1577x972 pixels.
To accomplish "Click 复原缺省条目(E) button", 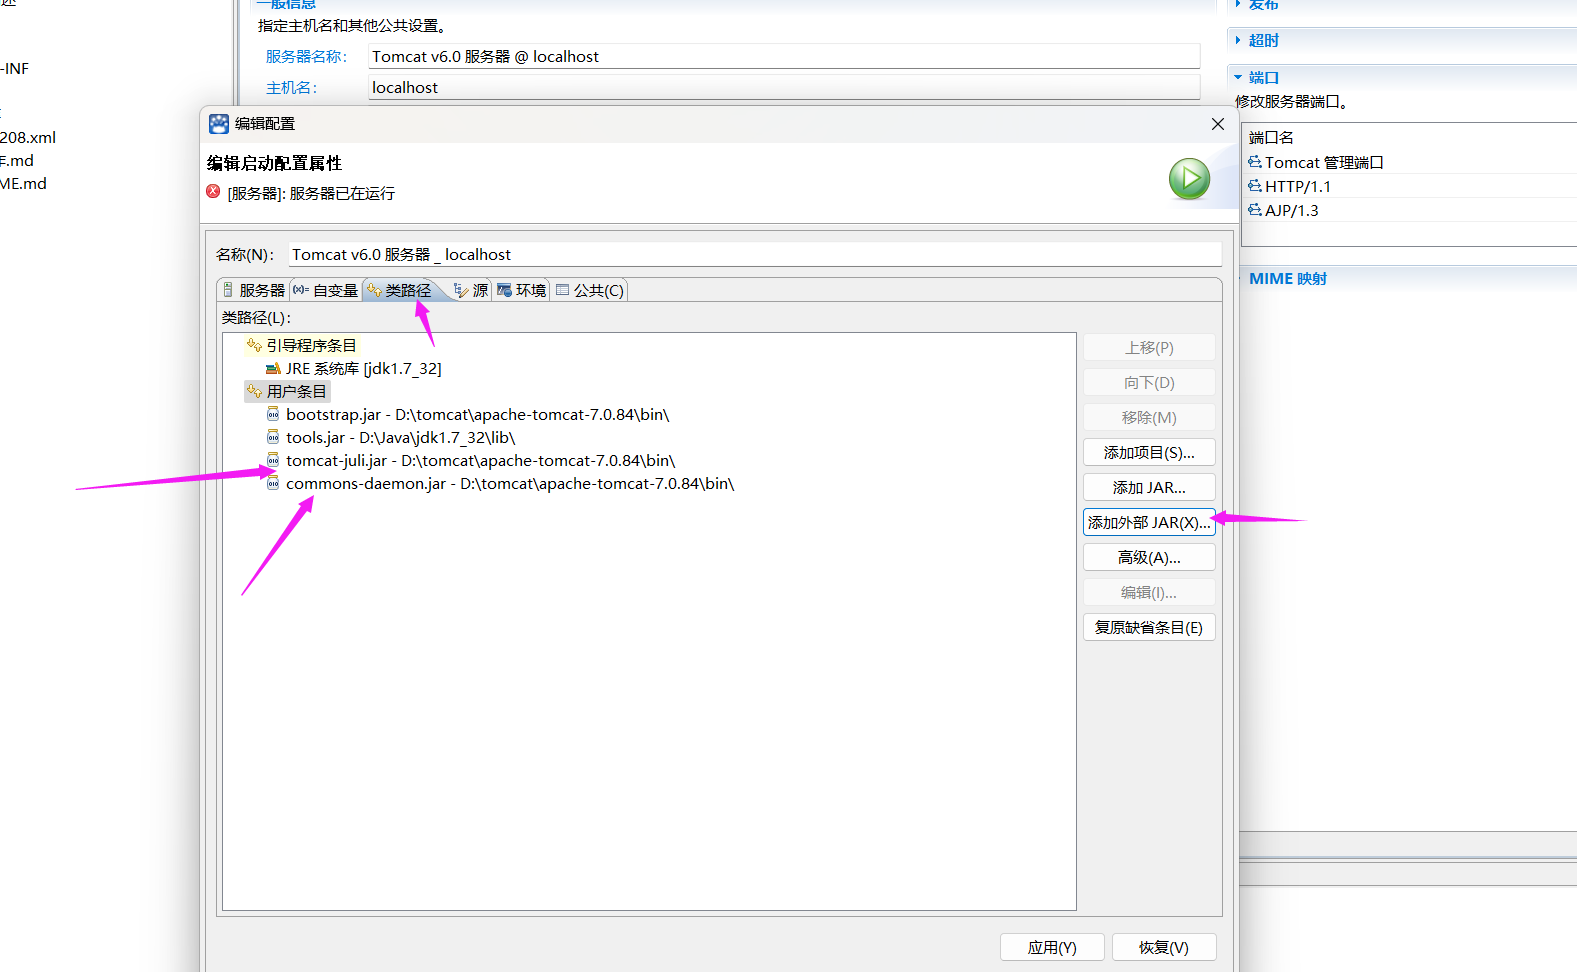I will (1149, 627).
